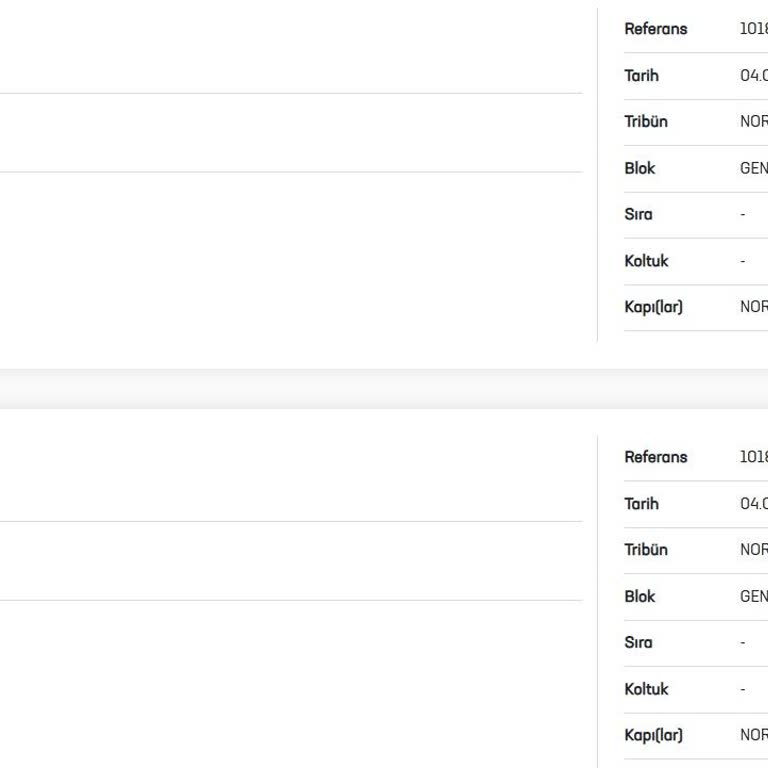Select the Blok label in the first ticket
Image resolution: width=768 pixels, height=768 pixels.
639,168
